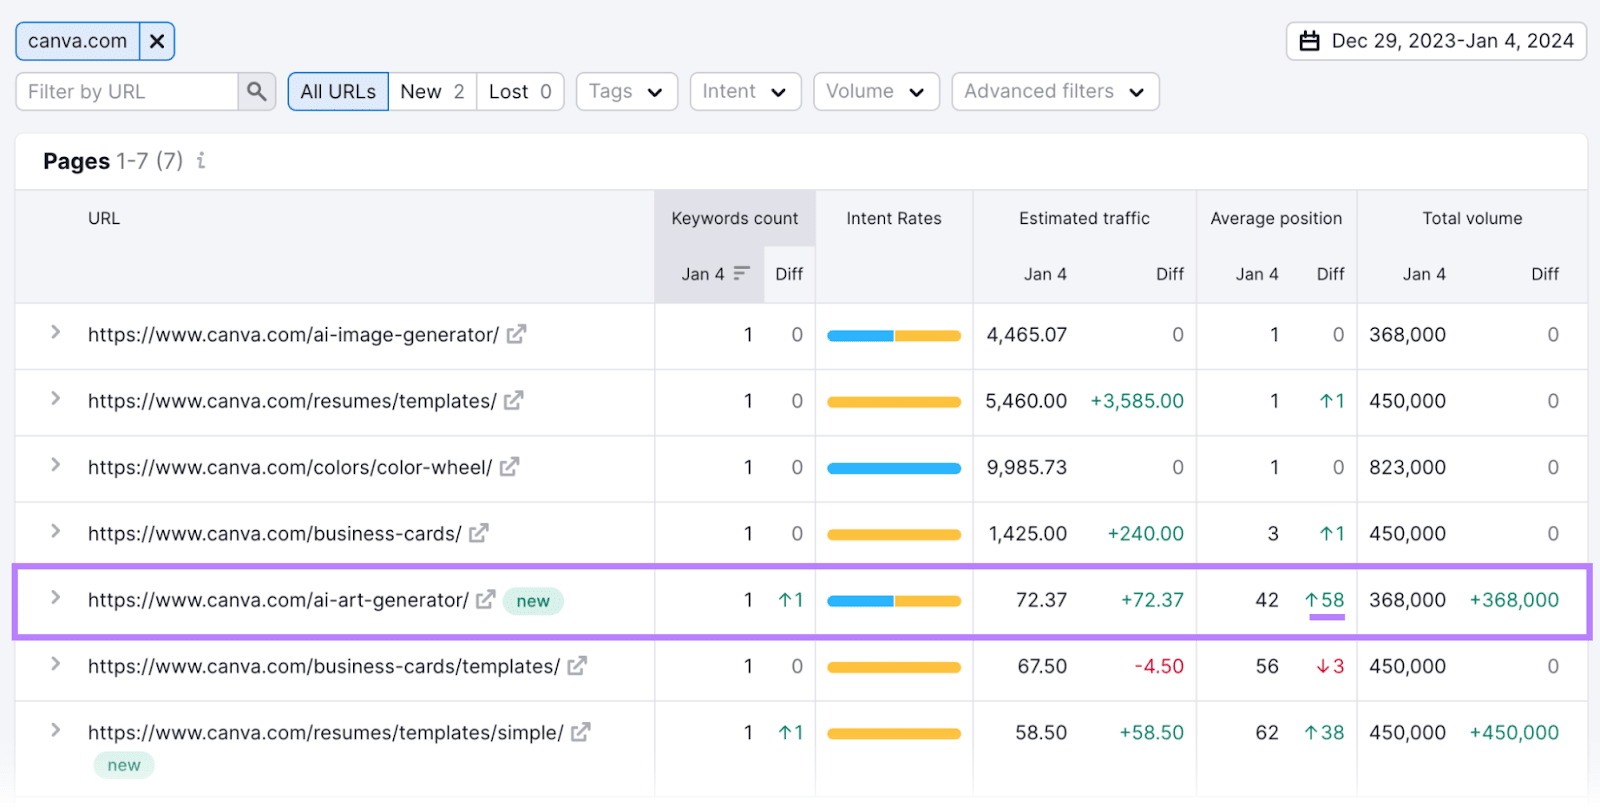Sort by Keywords count Jan 4 icon
This screenshot has width=1600, height=811.
741,273
